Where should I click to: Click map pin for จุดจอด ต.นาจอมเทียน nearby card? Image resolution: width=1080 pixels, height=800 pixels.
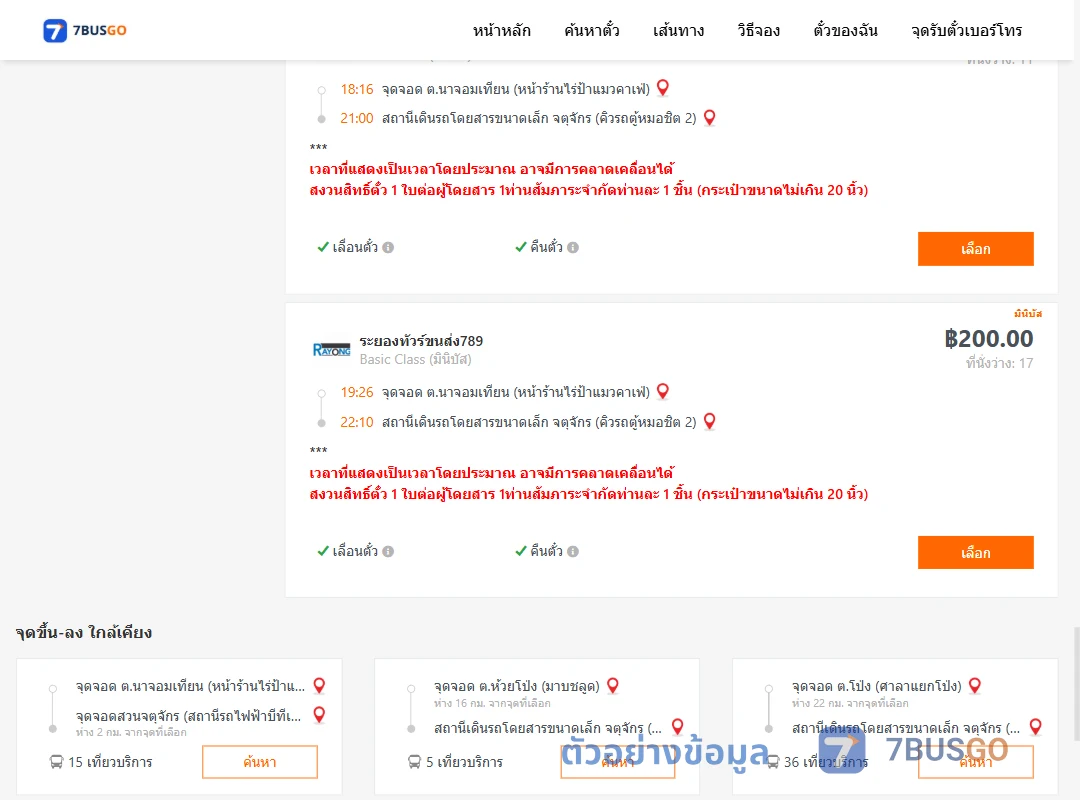(319, 686)
